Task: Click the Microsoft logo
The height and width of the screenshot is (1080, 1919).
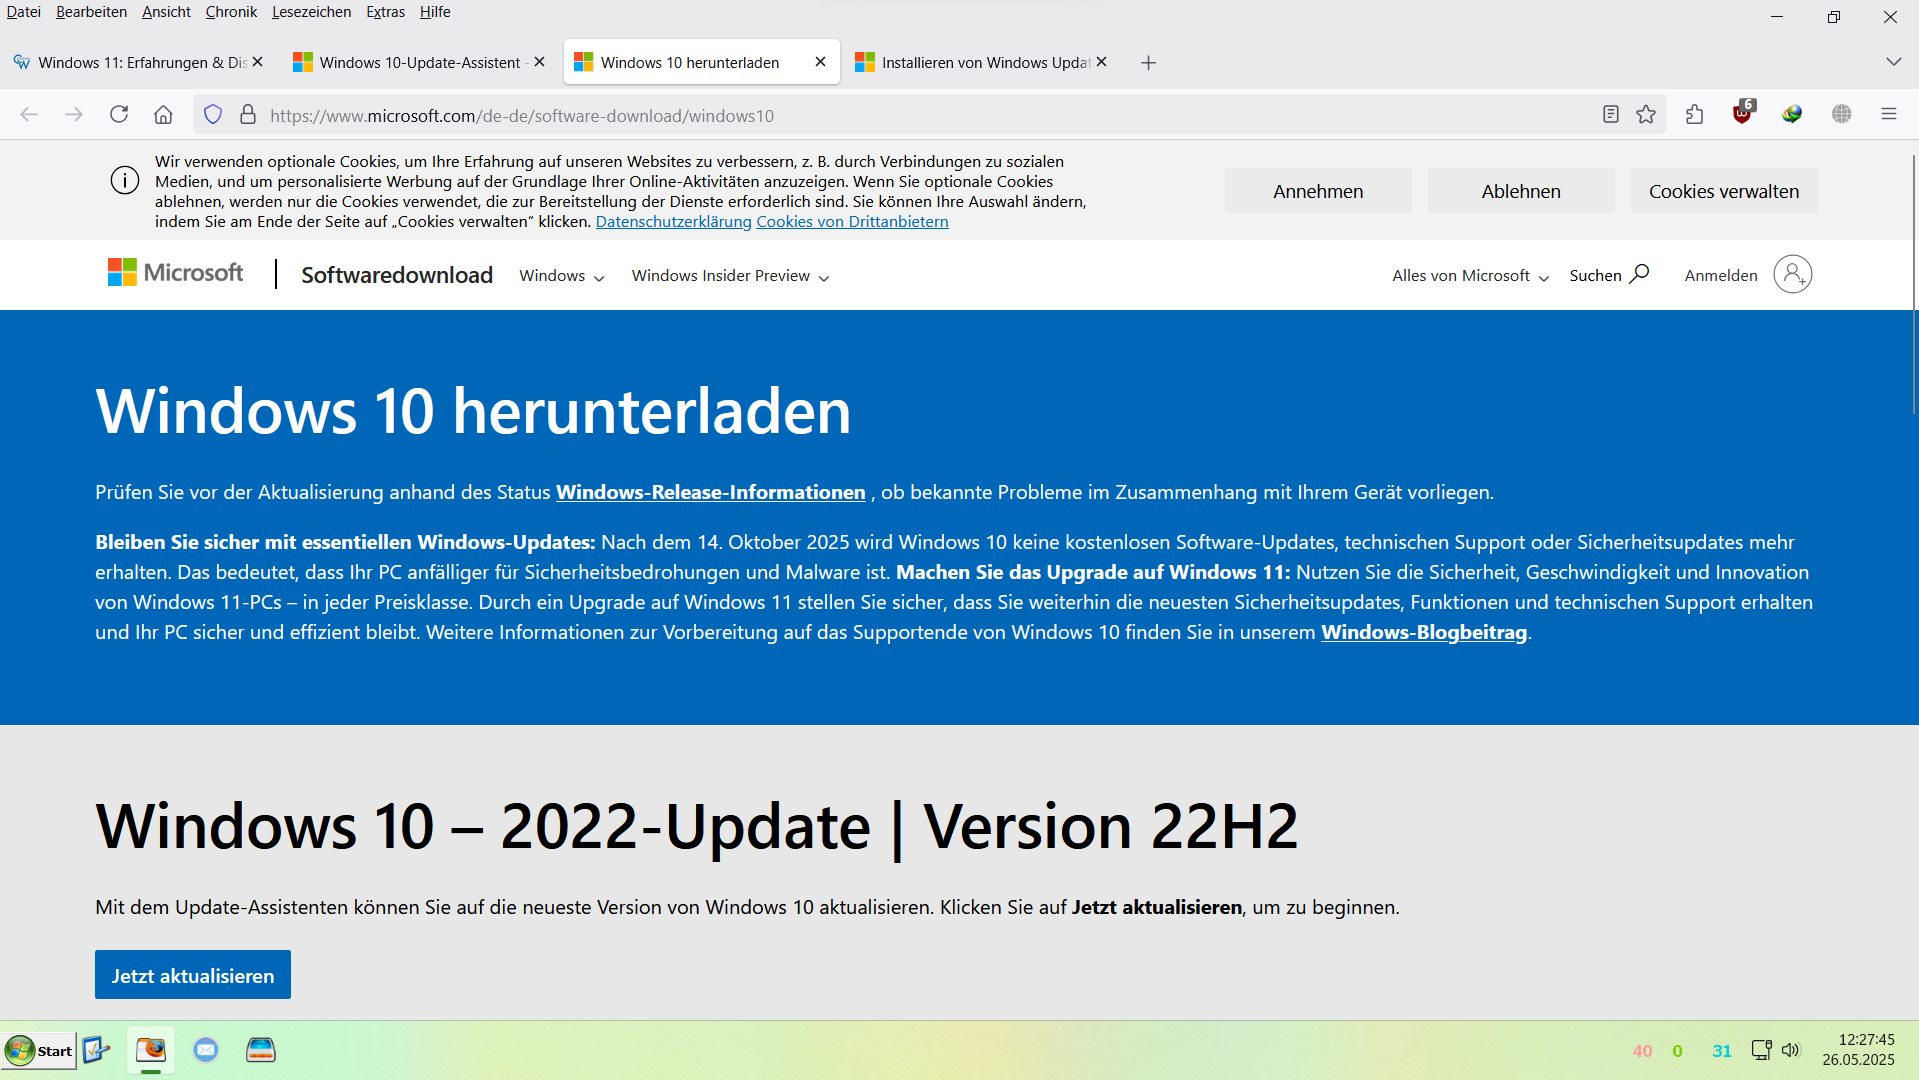Action: coord(175,273)
